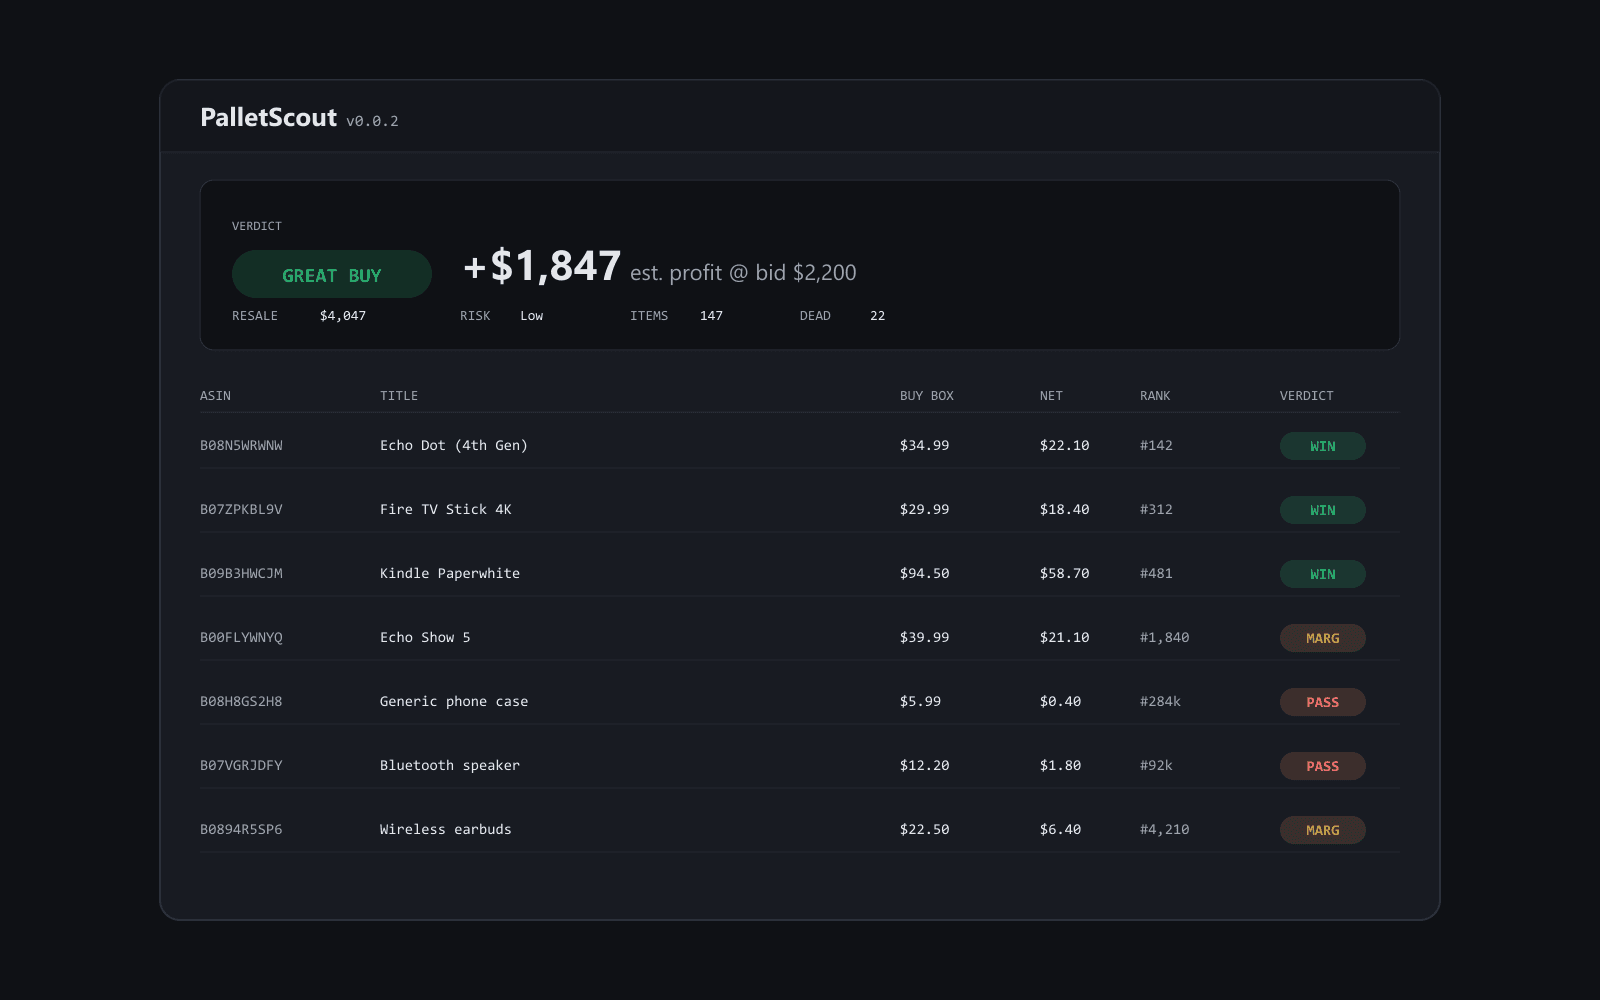Viewport: 1600px width, 1000px height.
Task: Click the ITEMS count 147
Action: tap(711, 316)
